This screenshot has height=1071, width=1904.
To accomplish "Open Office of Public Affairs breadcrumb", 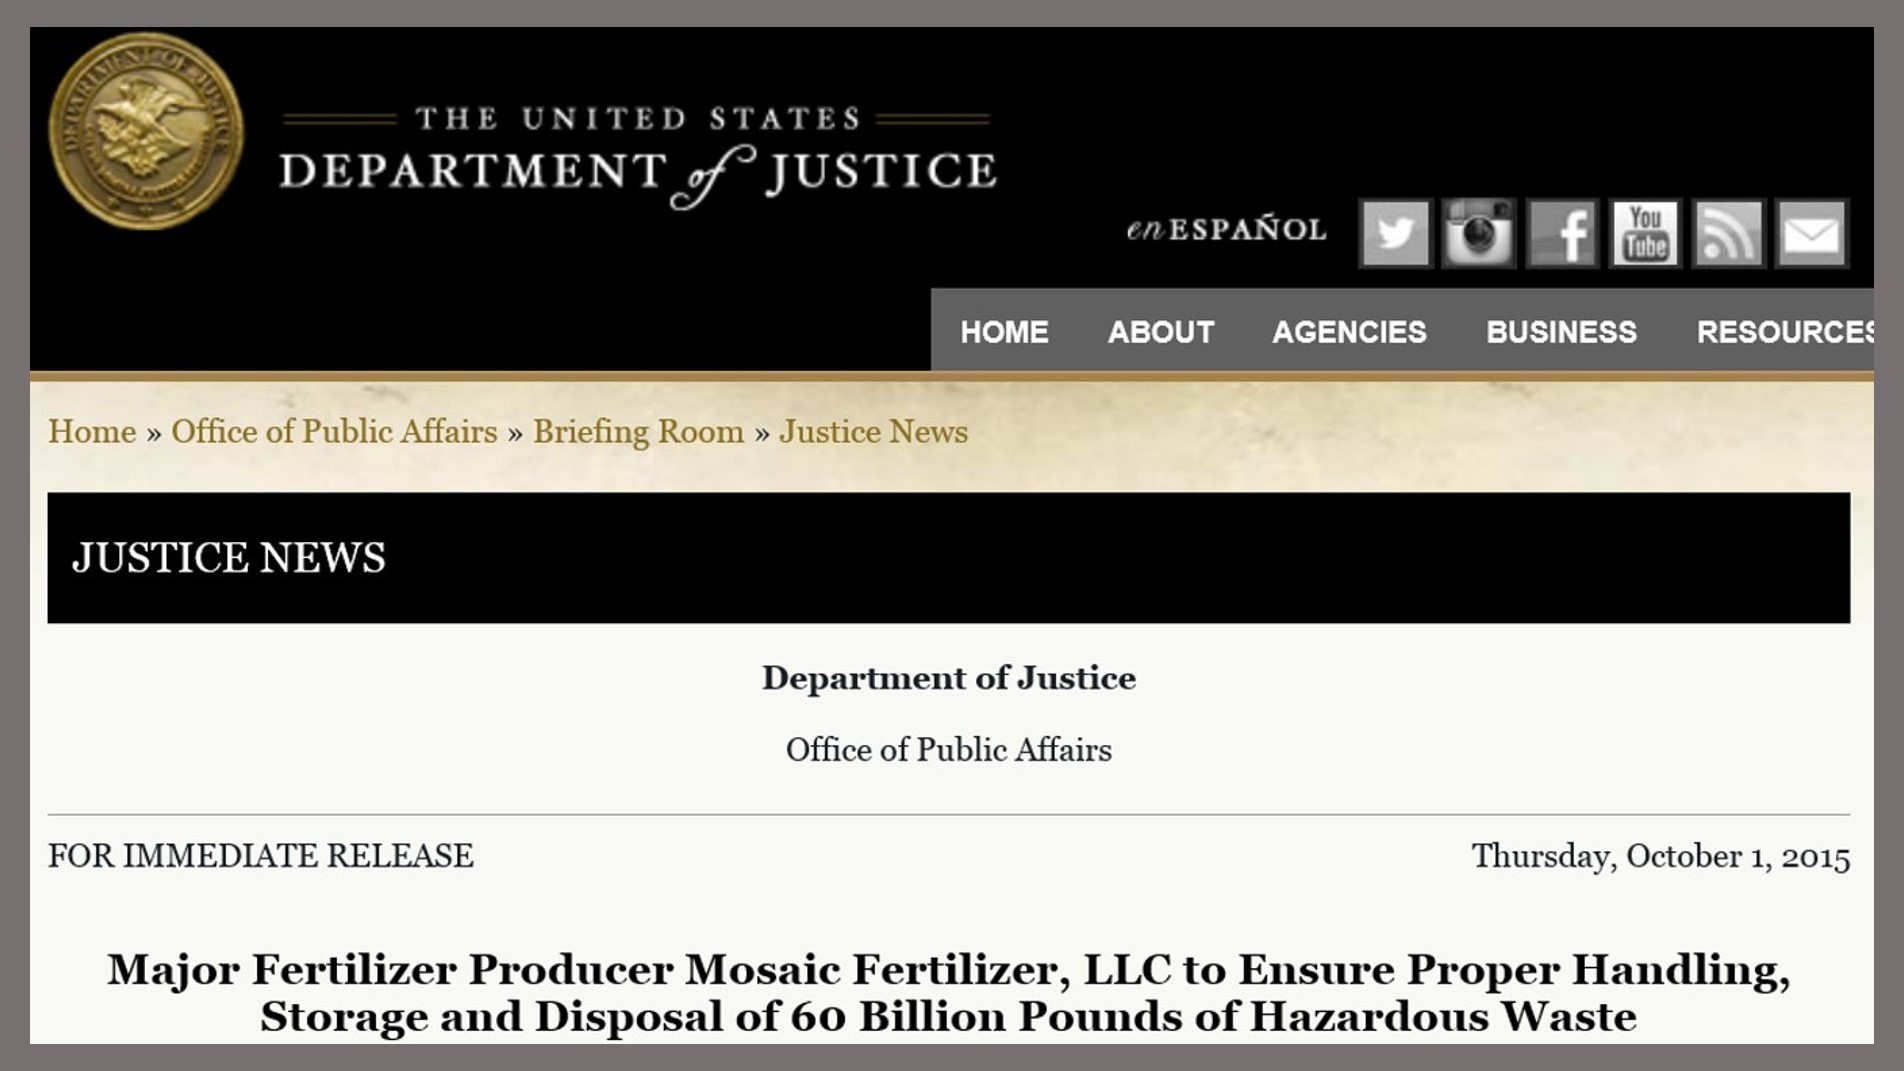I will pyautogui.click(x=334, y=432).
